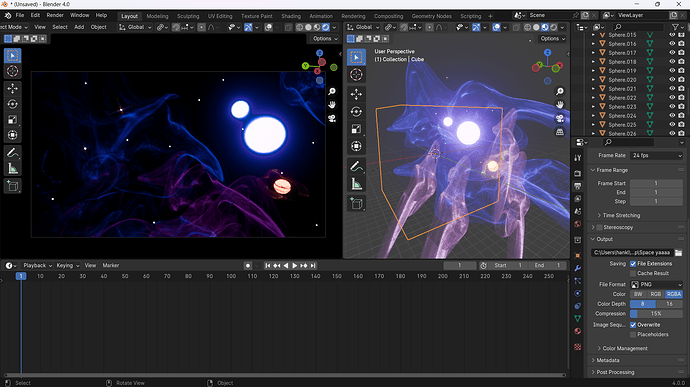Set Color Depth to 16
690x387 pixels.
(x=669, y=304)
